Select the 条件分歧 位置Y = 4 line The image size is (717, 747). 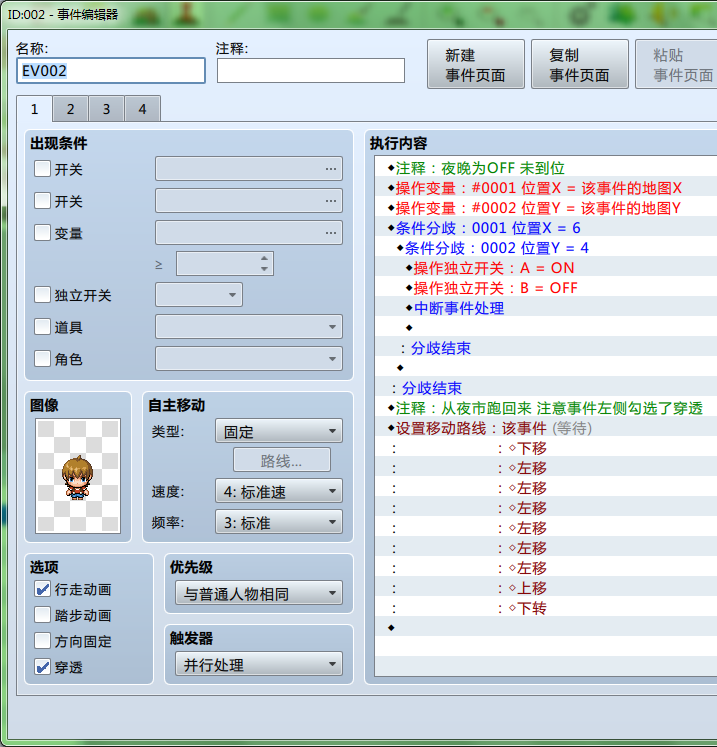546,248
